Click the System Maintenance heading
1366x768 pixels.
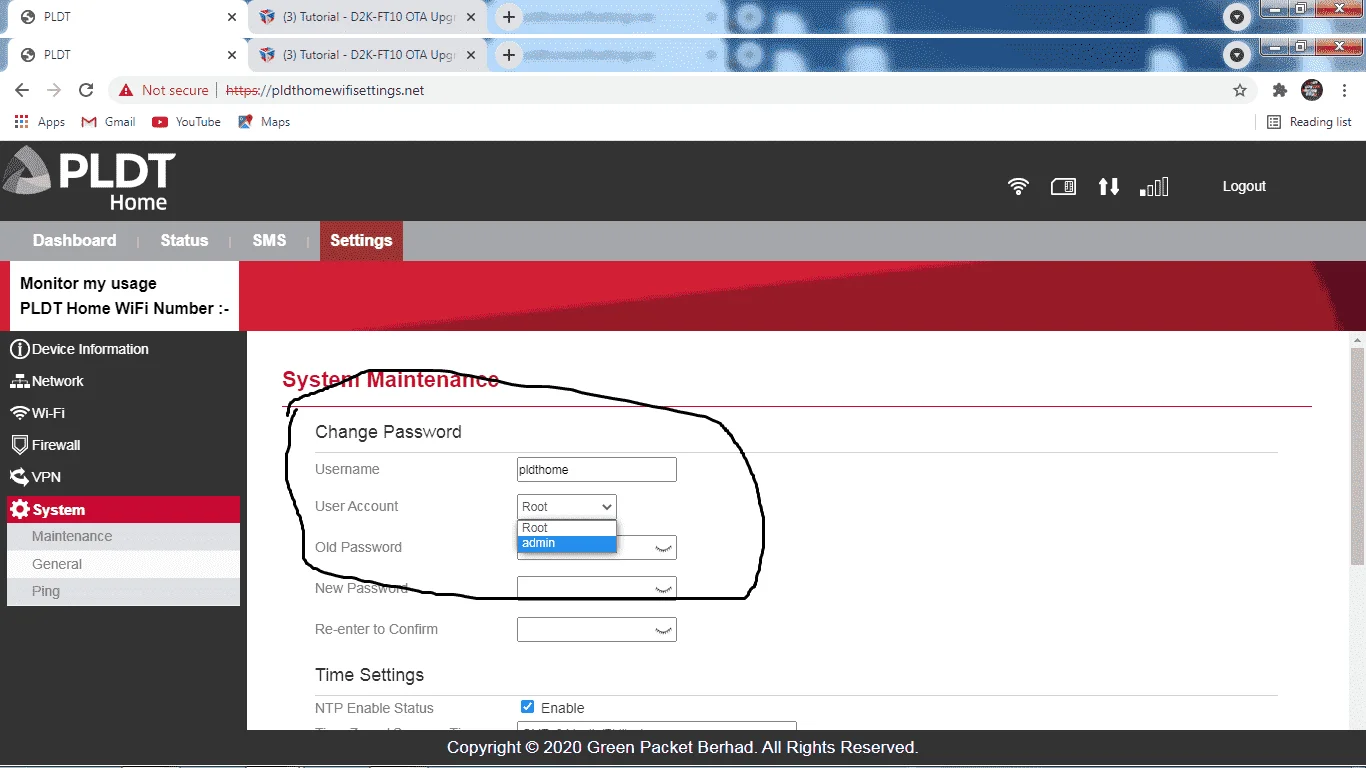coord(390,379)
